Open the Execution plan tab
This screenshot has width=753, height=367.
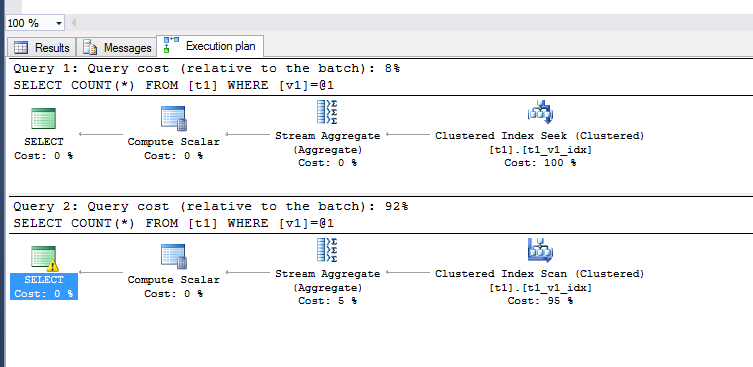(x=211, y=46)
